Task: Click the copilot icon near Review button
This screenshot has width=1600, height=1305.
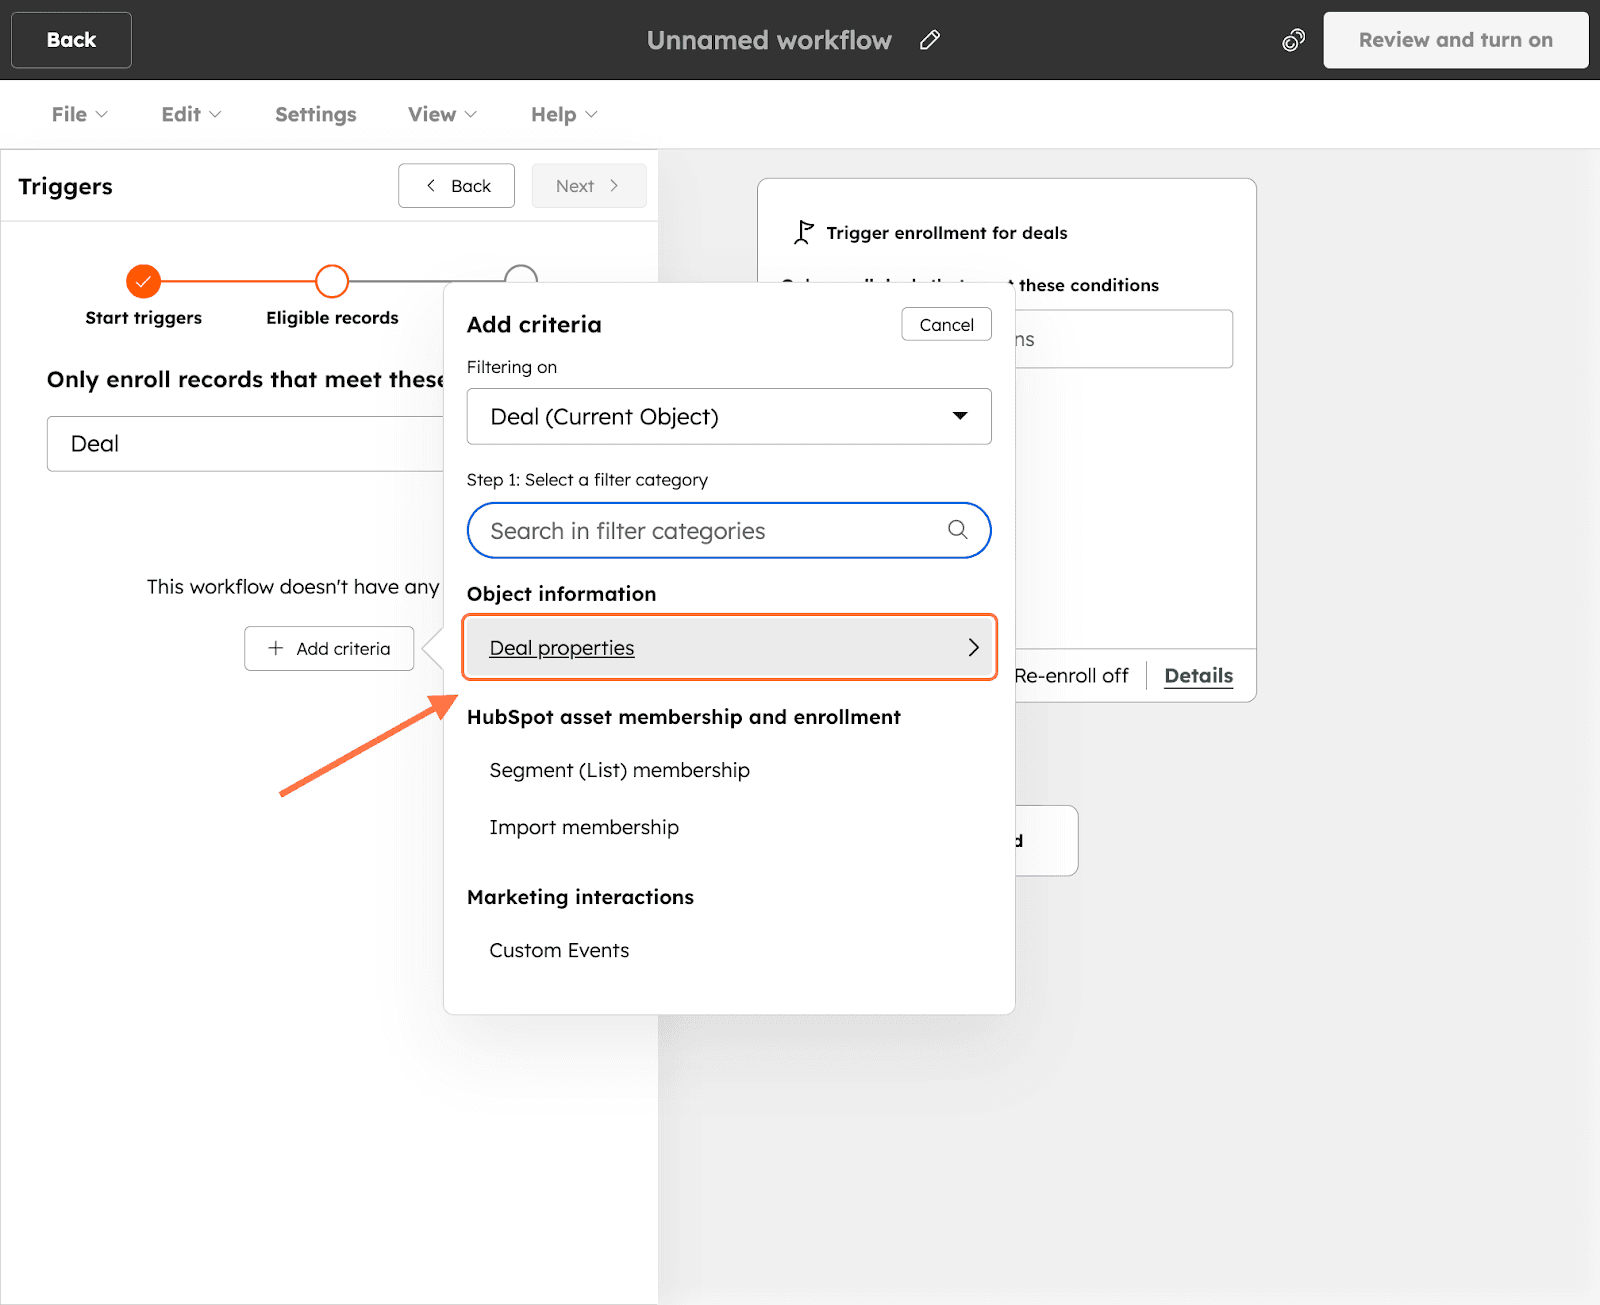Action: 1293,40
